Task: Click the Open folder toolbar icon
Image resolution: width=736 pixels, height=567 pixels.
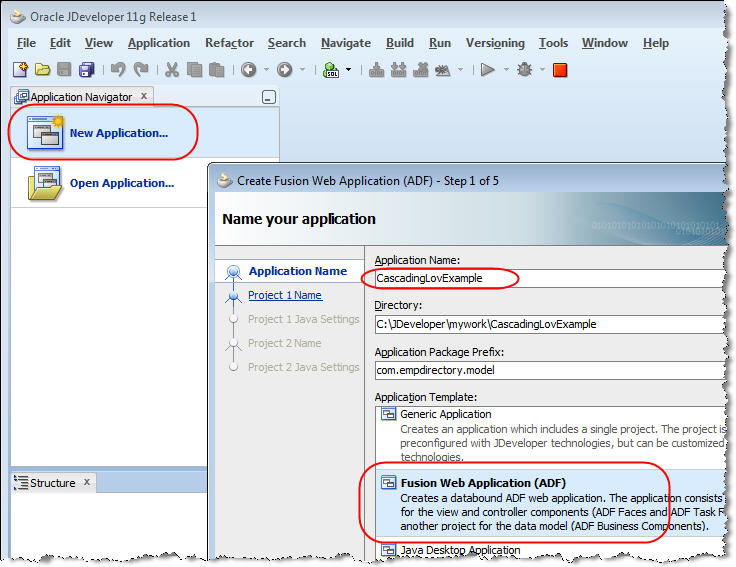Action: [x=42, y=70]
